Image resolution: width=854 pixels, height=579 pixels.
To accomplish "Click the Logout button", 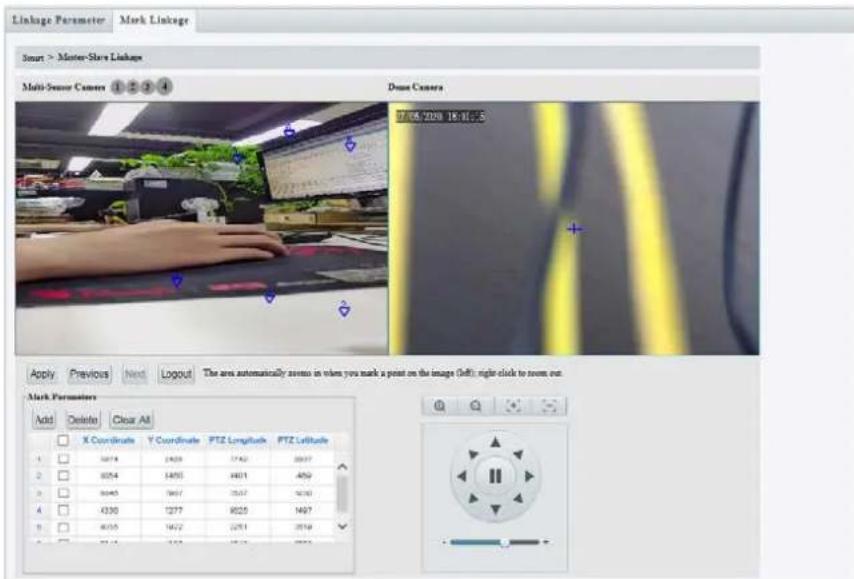I will (x=176, y=374).
